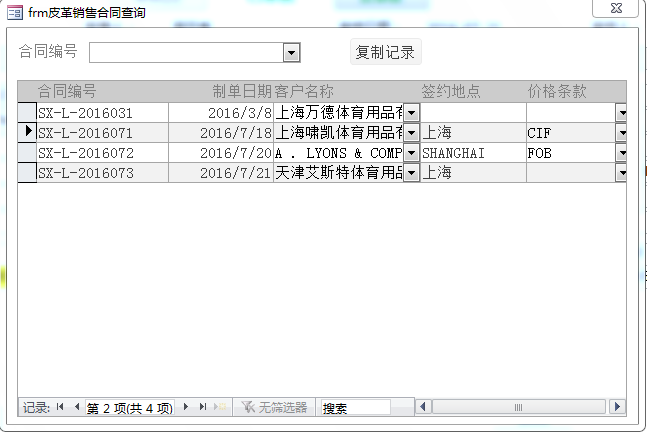Select record row SX-L-2016031 via row selector
The image size is (647, 432).
[x=27, y=113]
